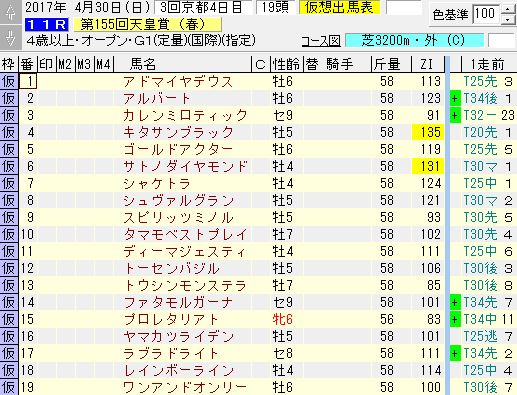
Task: Click the red 牝6 sex-age cell
Action: [x=283, y=320]
